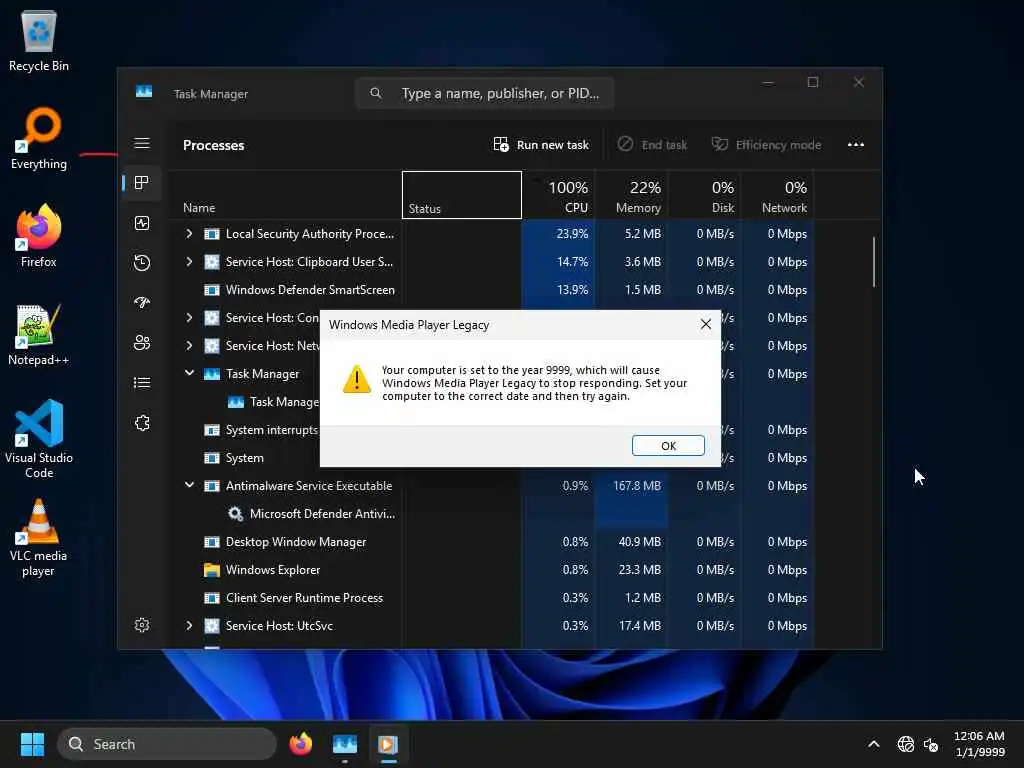Expand Service Host: UtcSvc row
The image size is (1024, 768).
click(189, 625)
